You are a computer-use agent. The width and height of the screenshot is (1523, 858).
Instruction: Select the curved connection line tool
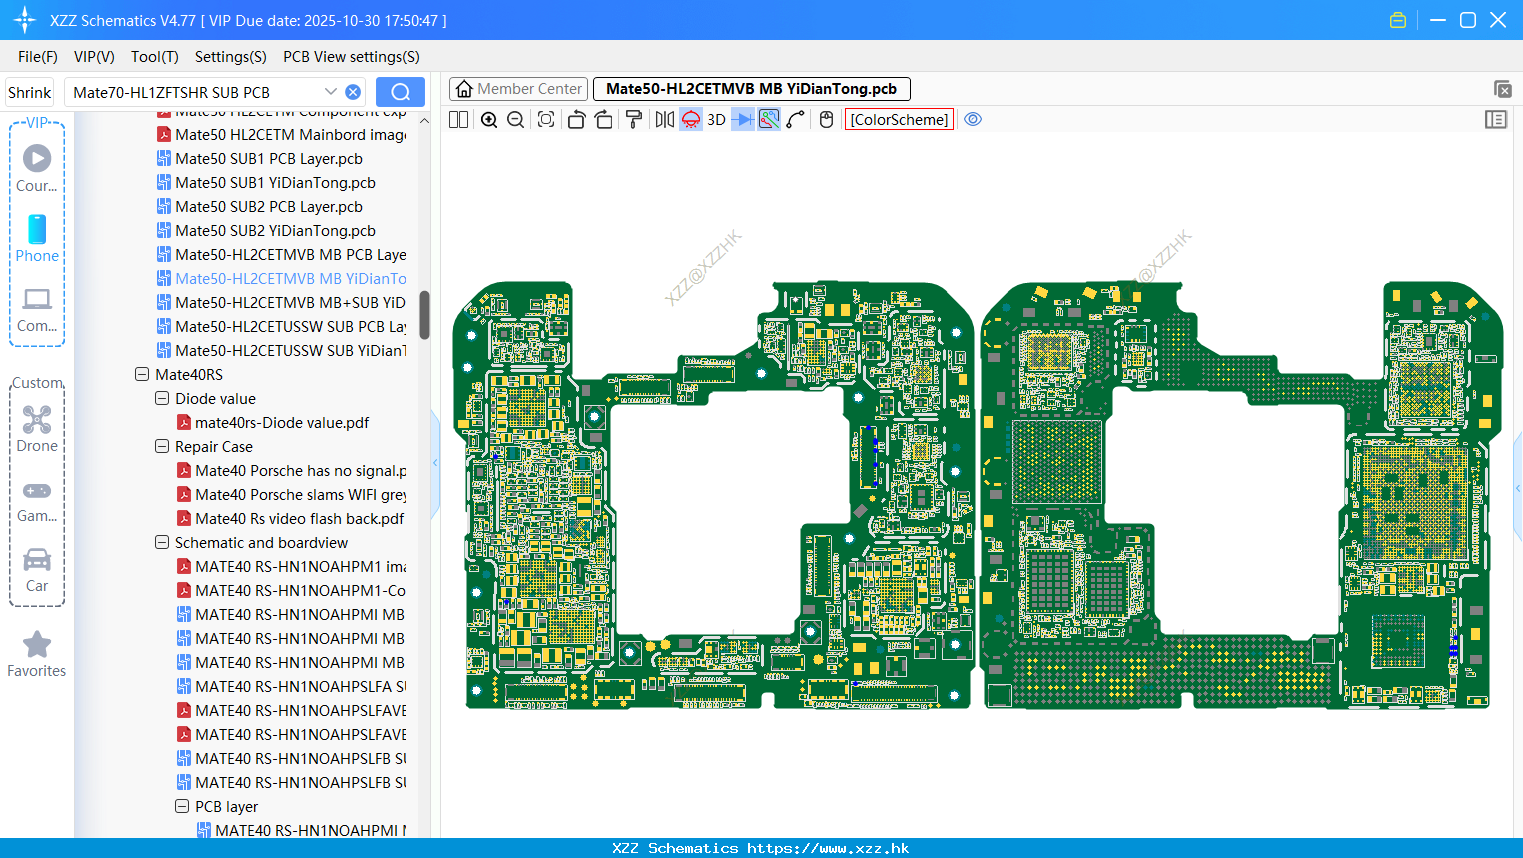[796, 120]
